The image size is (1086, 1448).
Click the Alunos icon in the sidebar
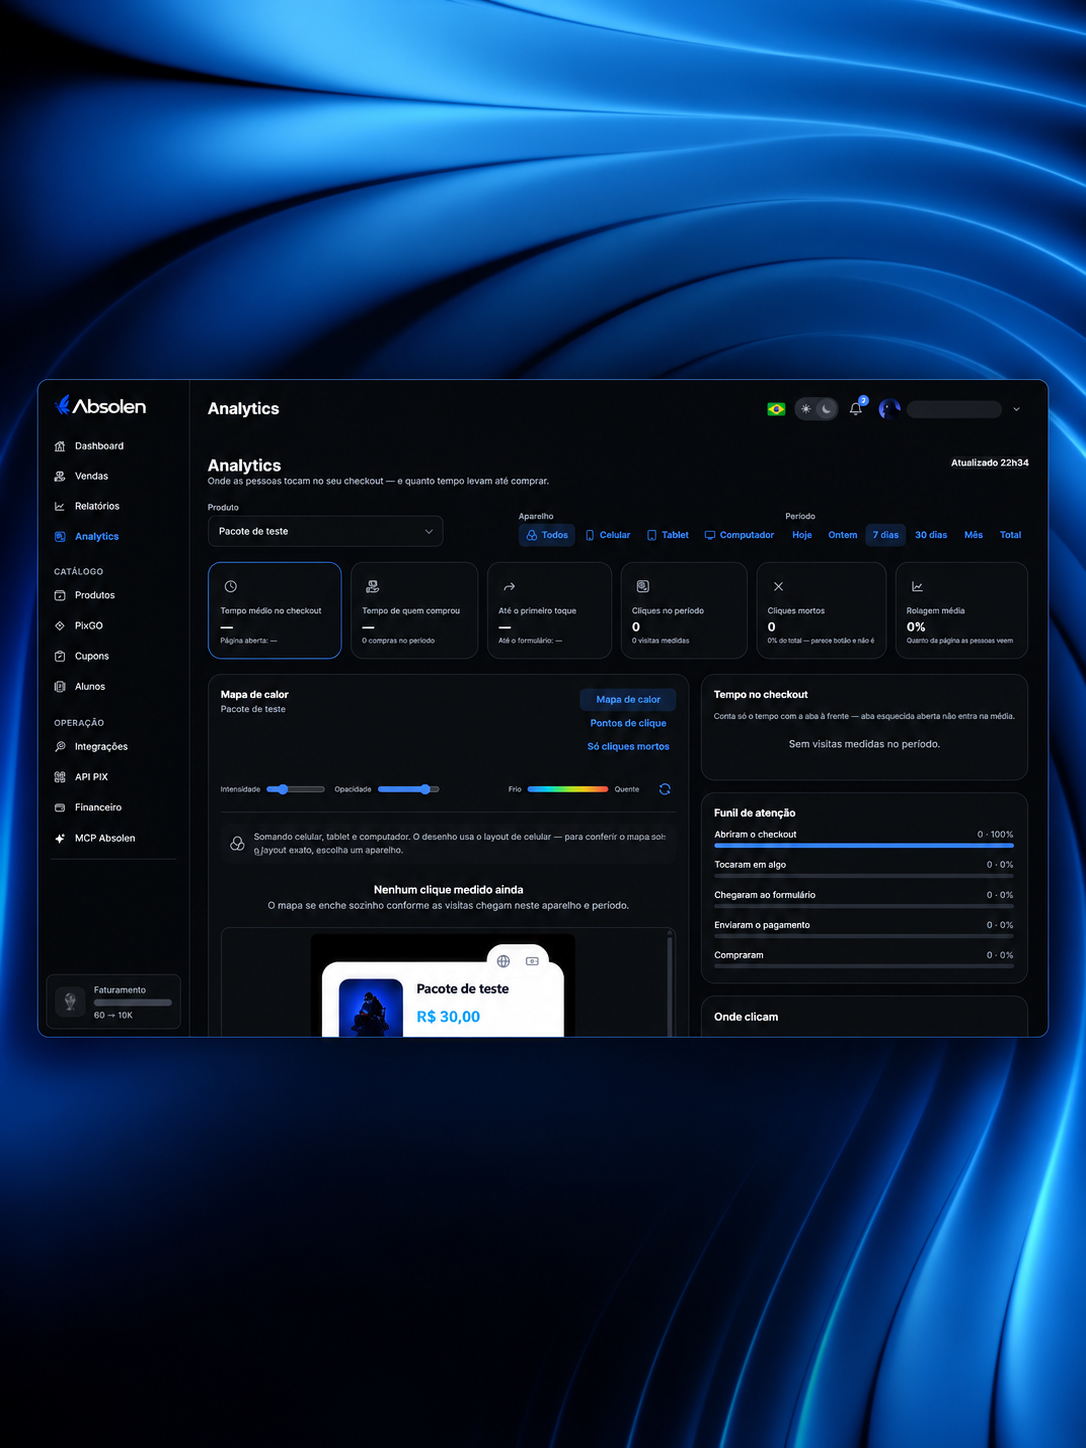coord(60,687)
